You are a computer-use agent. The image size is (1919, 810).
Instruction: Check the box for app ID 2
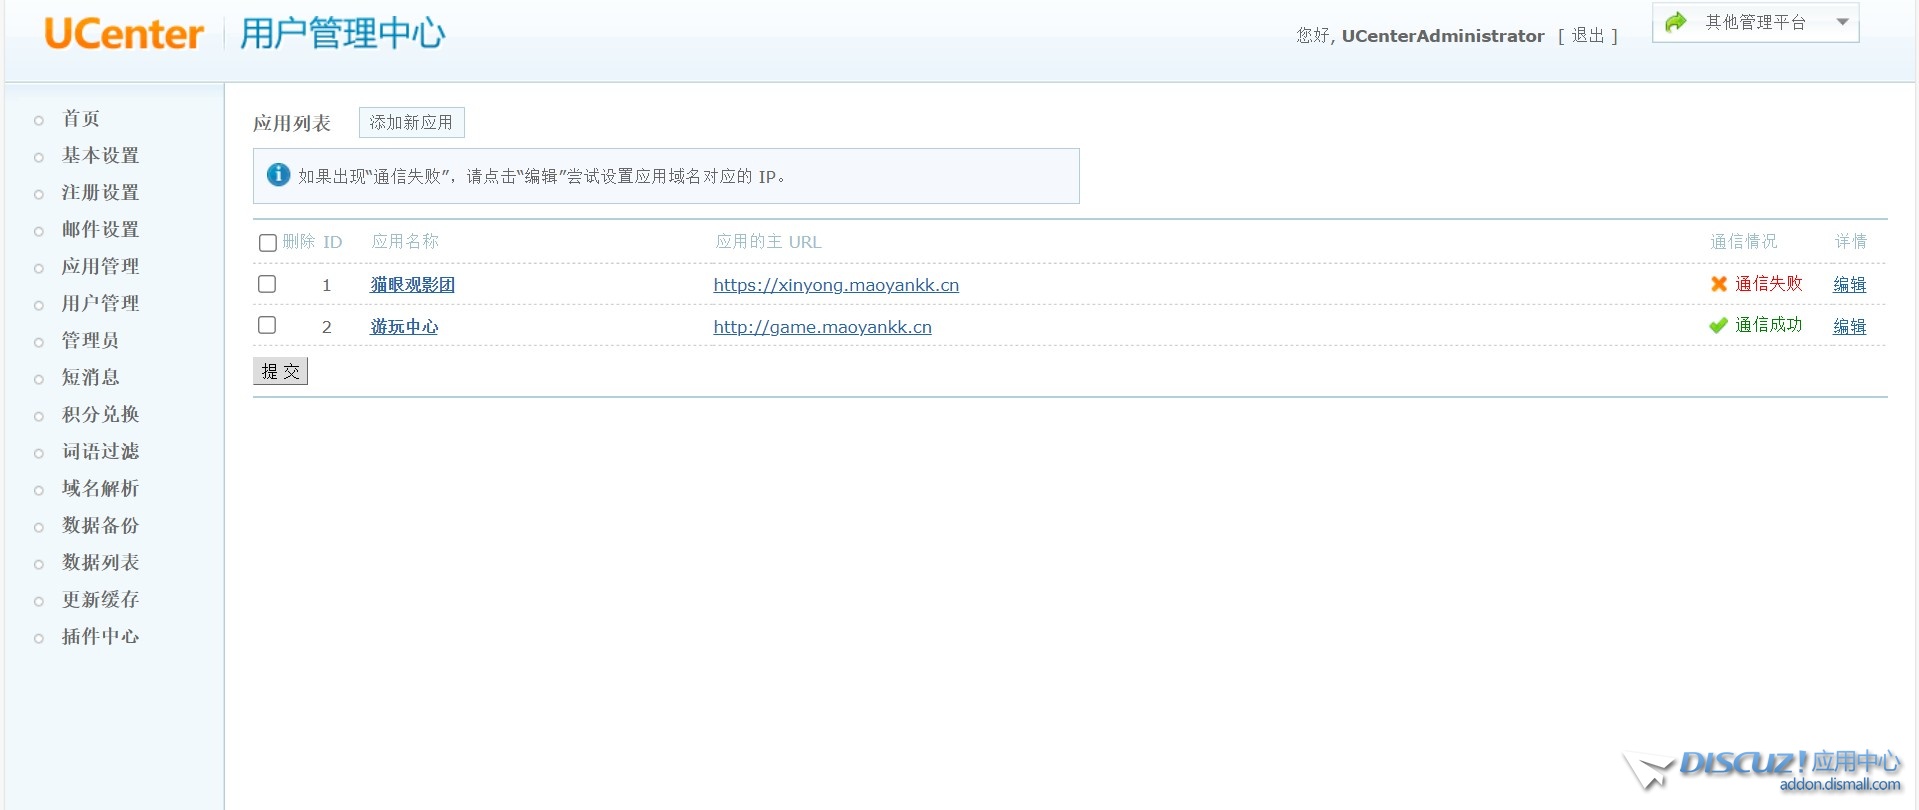267,325
